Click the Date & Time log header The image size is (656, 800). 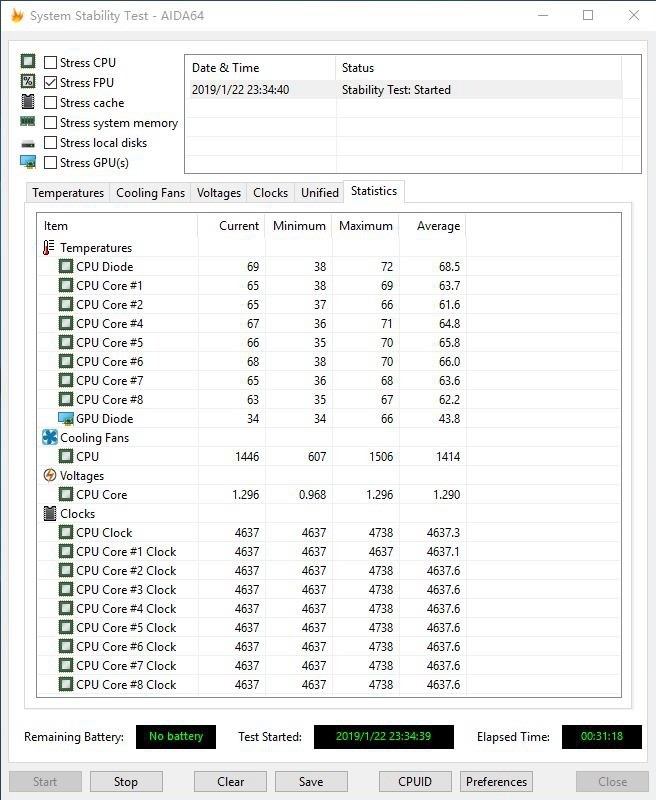click(x=260, y=68)
